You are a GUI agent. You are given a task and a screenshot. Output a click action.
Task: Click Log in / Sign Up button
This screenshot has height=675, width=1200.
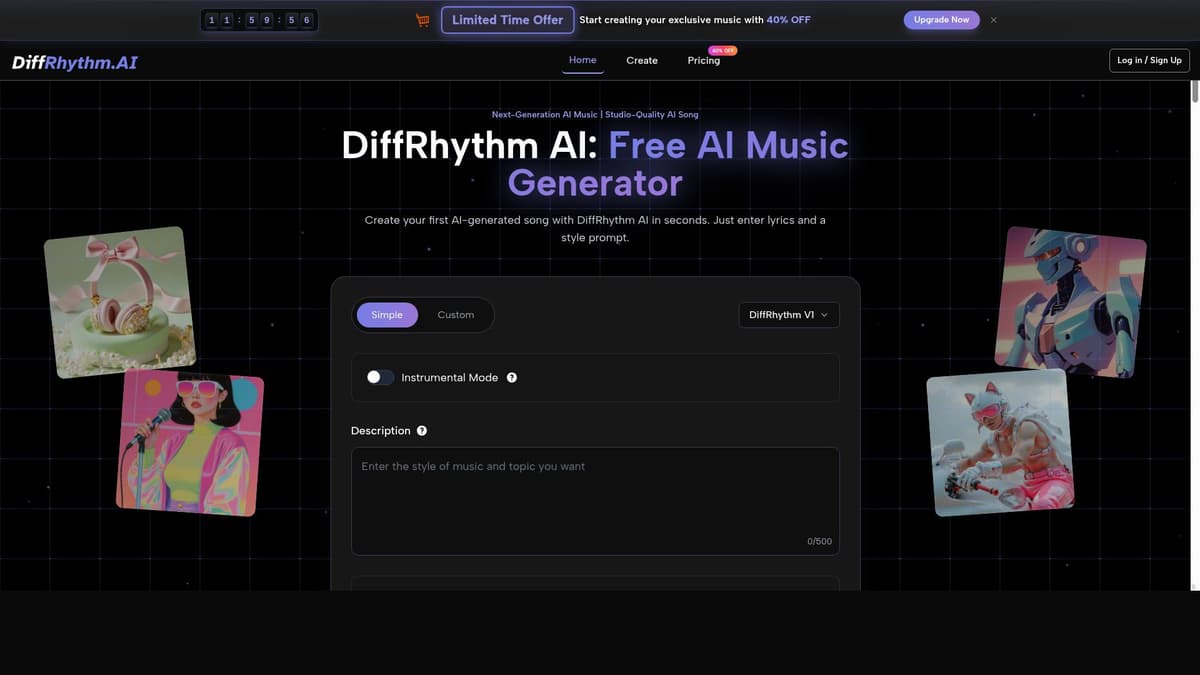(x=1149, y=60)
